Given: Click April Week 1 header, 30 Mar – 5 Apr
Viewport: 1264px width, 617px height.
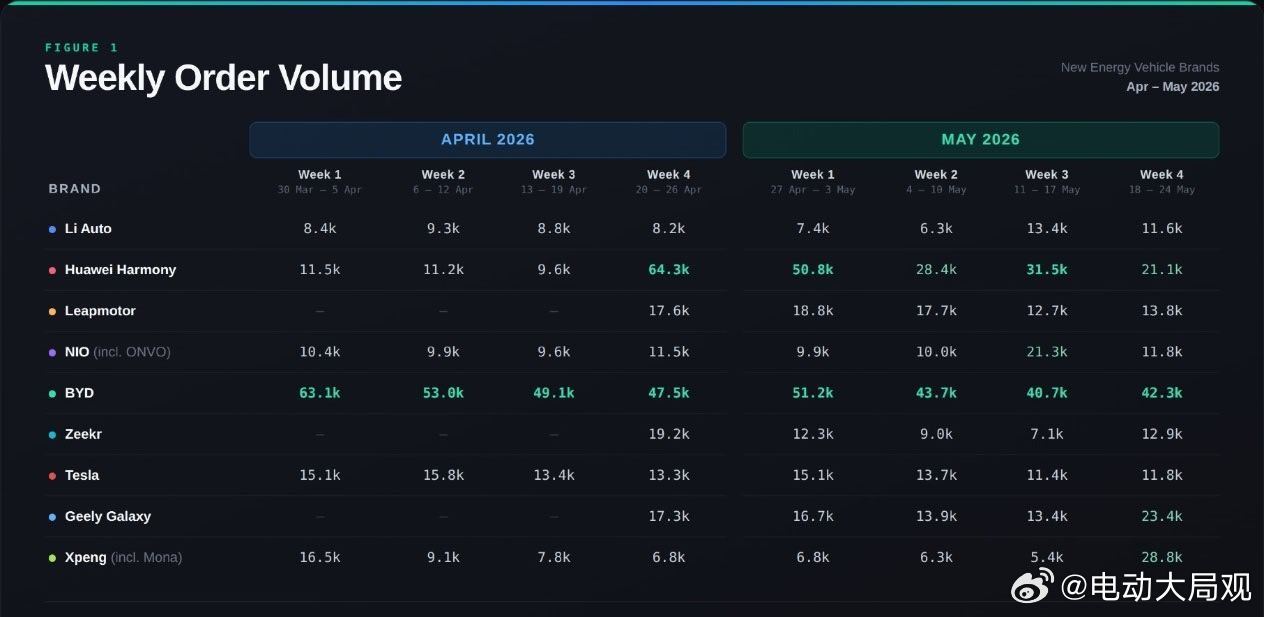Looking at the screenshot, I should tap(320, 181).
